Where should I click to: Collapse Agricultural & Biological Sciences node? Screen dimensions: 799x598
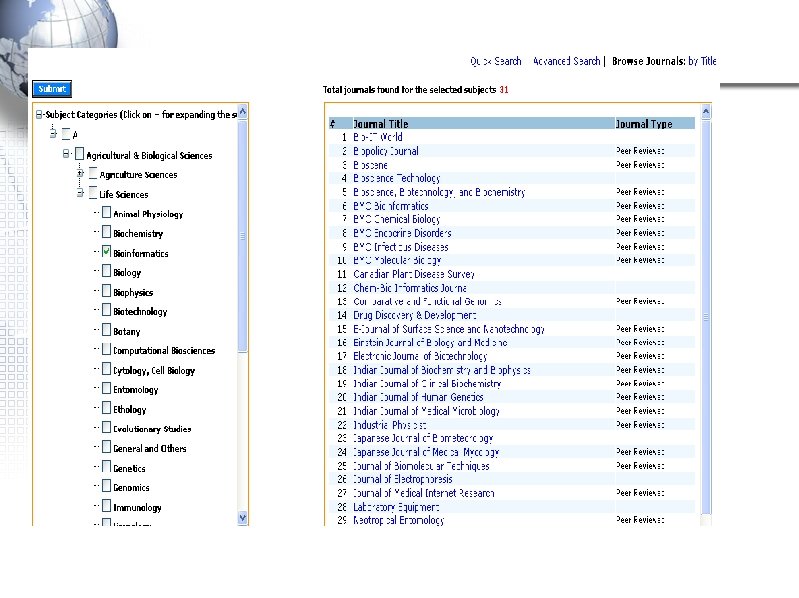click(66, 153)
